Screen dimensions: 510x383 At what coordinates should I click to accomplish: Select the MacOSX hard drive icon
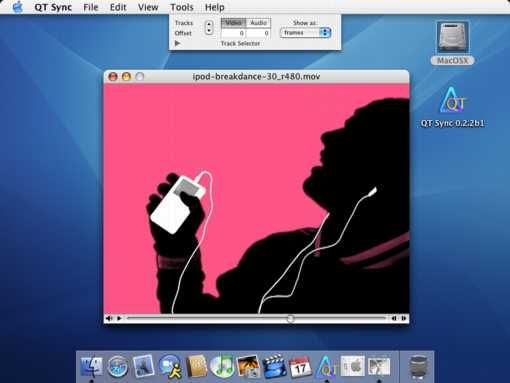452,43
